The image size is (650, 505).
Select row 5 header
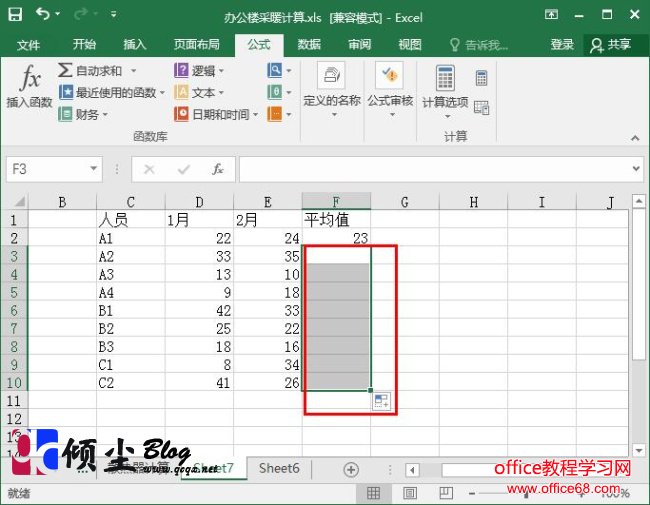point(14,292)
